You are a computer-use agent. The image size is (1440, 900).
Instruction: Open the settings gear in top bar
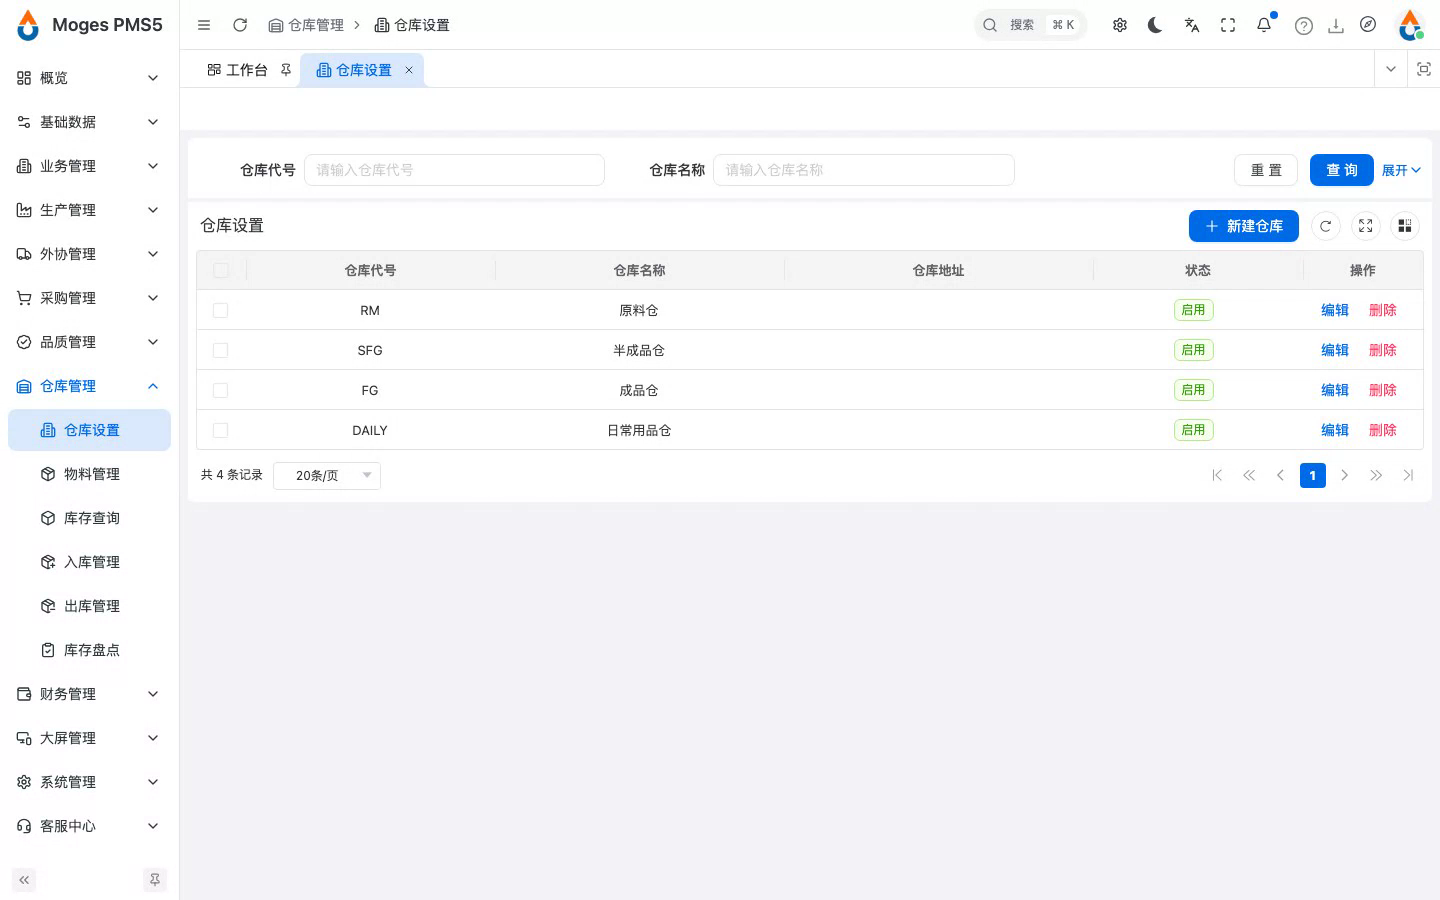tap(1120, 25)
